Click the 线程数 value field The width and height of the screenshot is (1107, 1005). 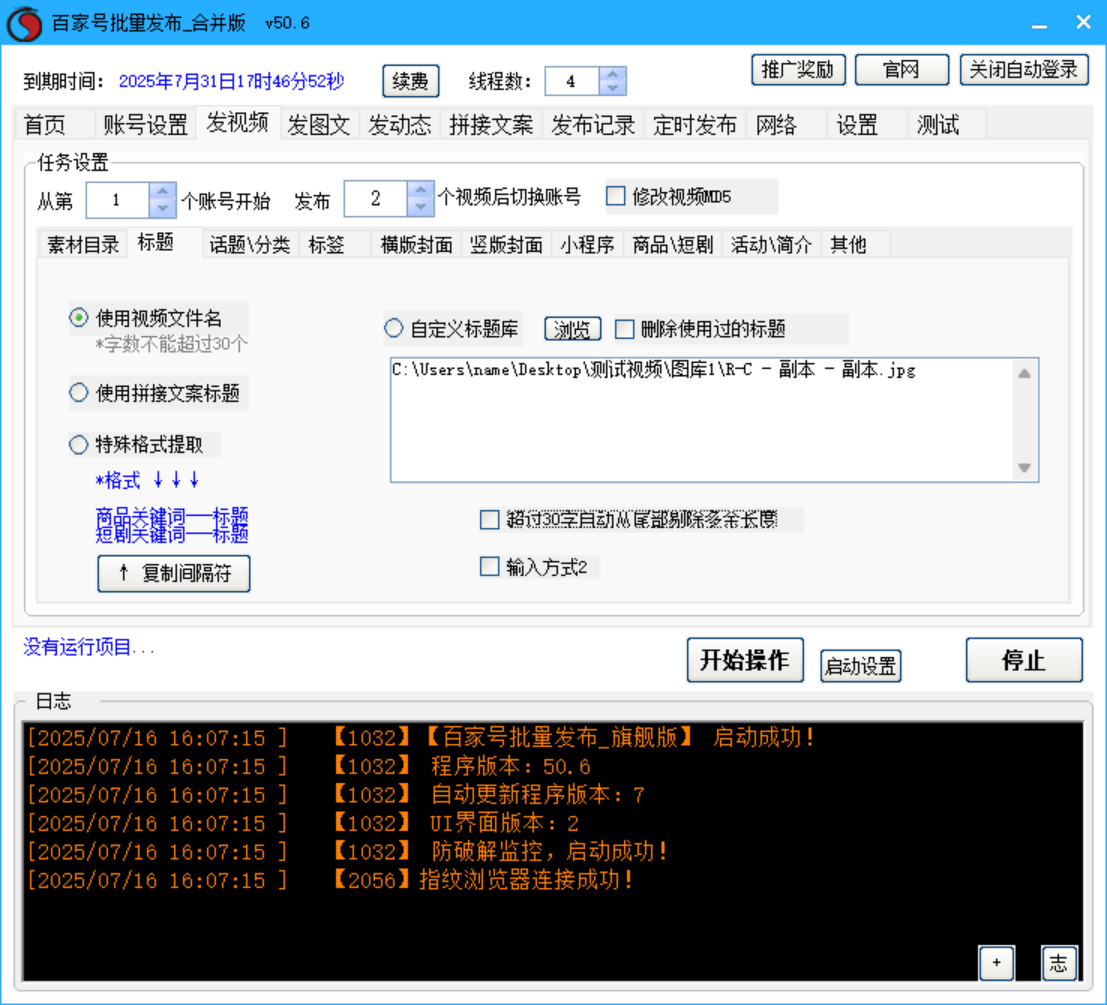click(x=572, y=81)
